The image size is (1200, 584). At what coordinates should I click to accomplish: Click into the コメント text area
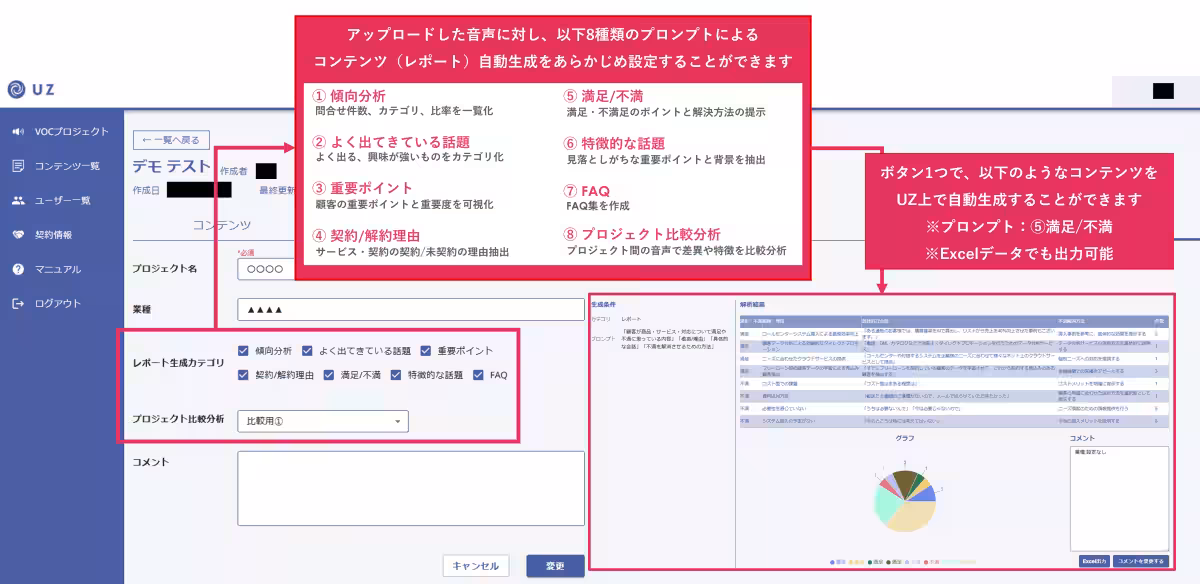coord(410,488)
